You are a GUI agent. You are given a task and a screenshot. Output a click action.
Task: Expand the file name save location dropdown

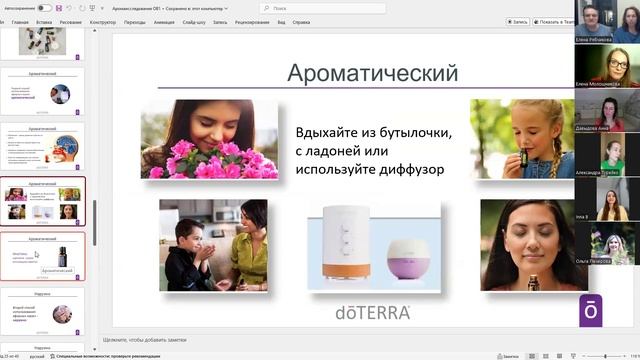point(226,8)
